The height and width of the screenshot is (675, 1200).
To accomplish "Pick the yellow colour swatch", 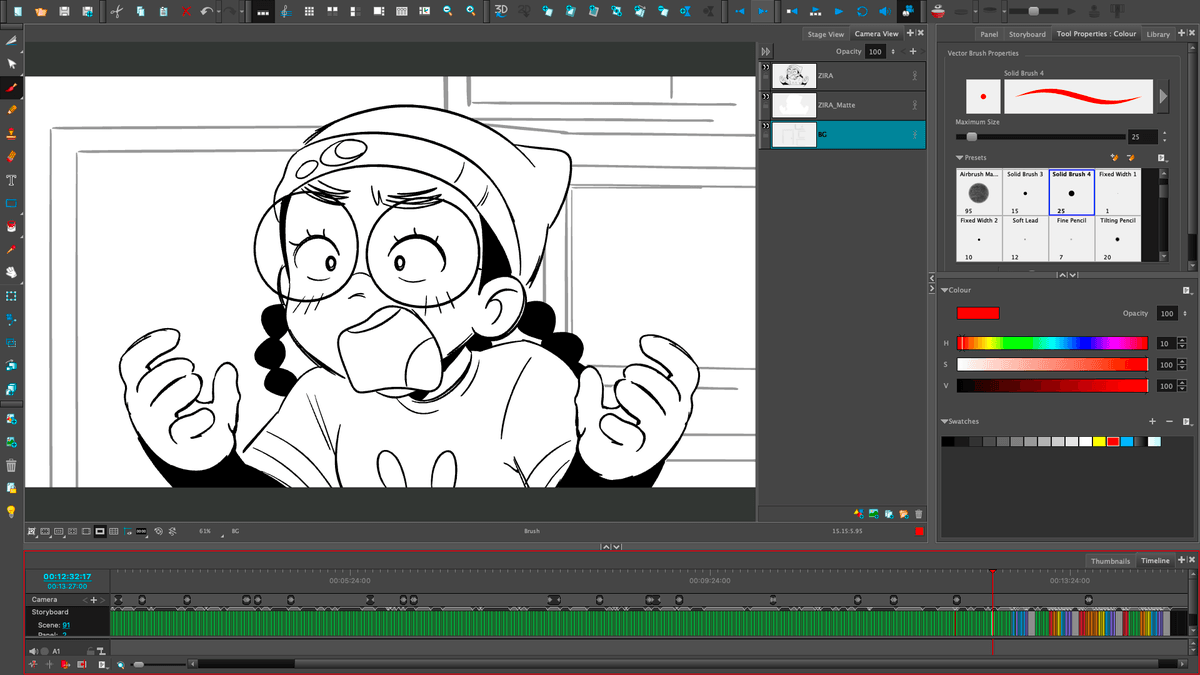I will coord(1099,441).
